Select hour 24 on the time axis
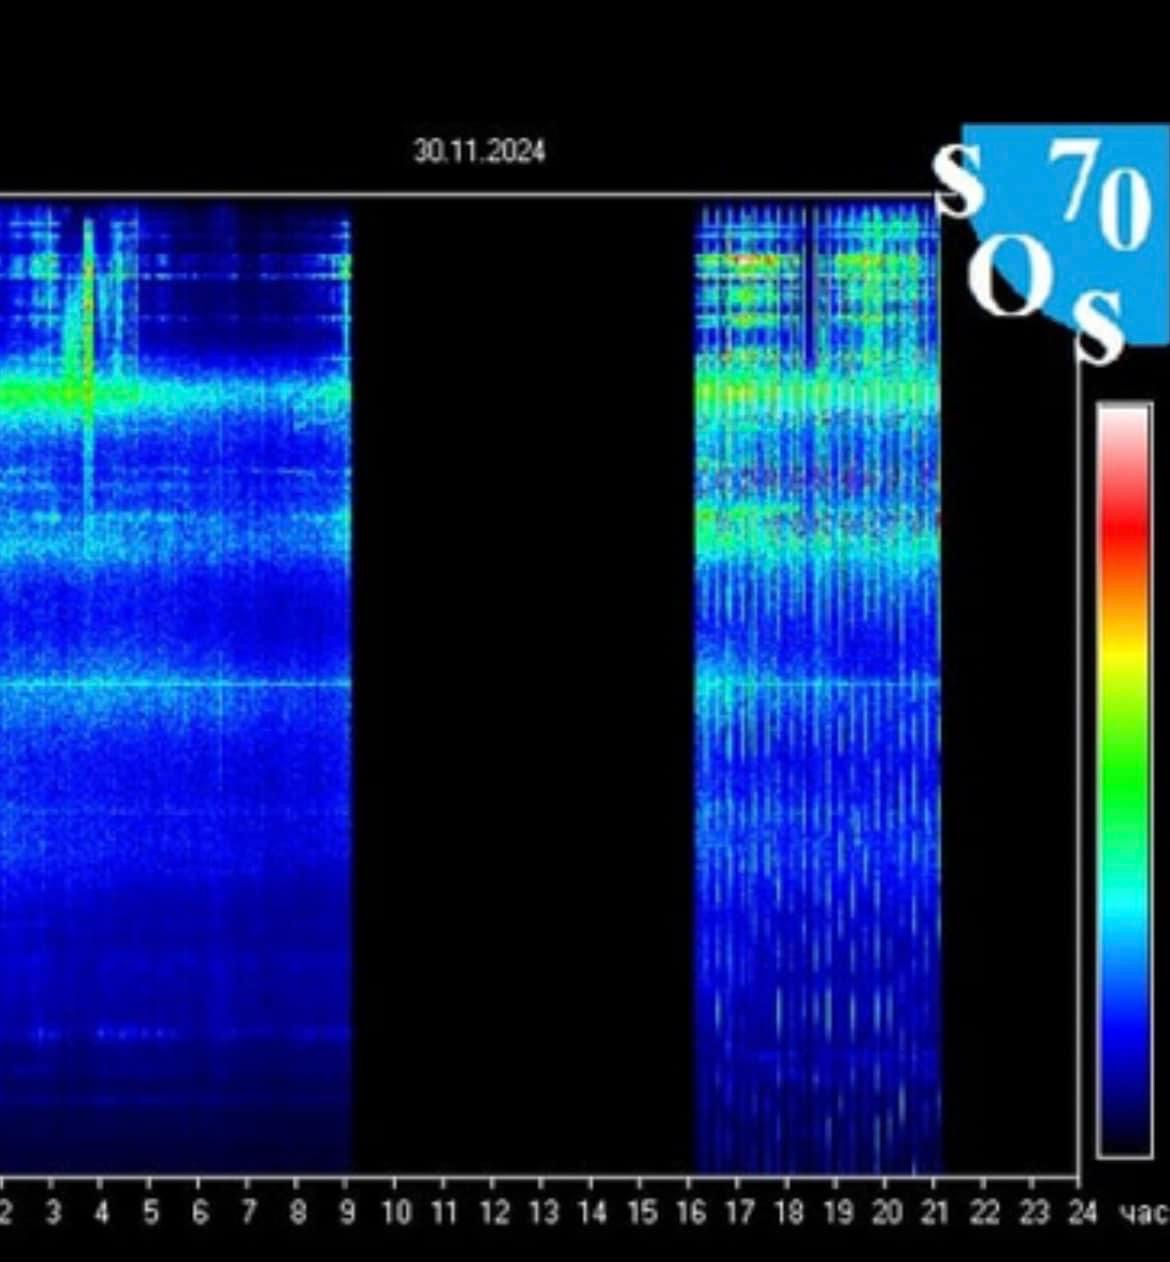This screenshot has width=1170, height=1262. point(1081,1213)
